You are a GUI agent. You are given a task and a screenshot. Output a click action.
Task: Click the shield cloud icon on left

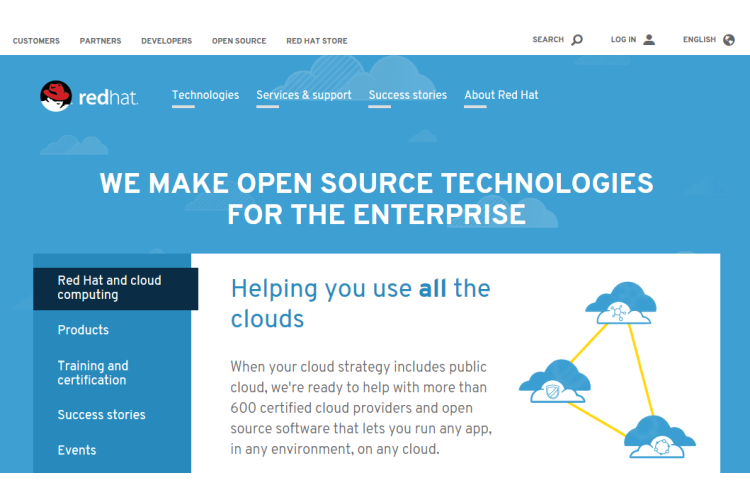[x=555, y=384]
